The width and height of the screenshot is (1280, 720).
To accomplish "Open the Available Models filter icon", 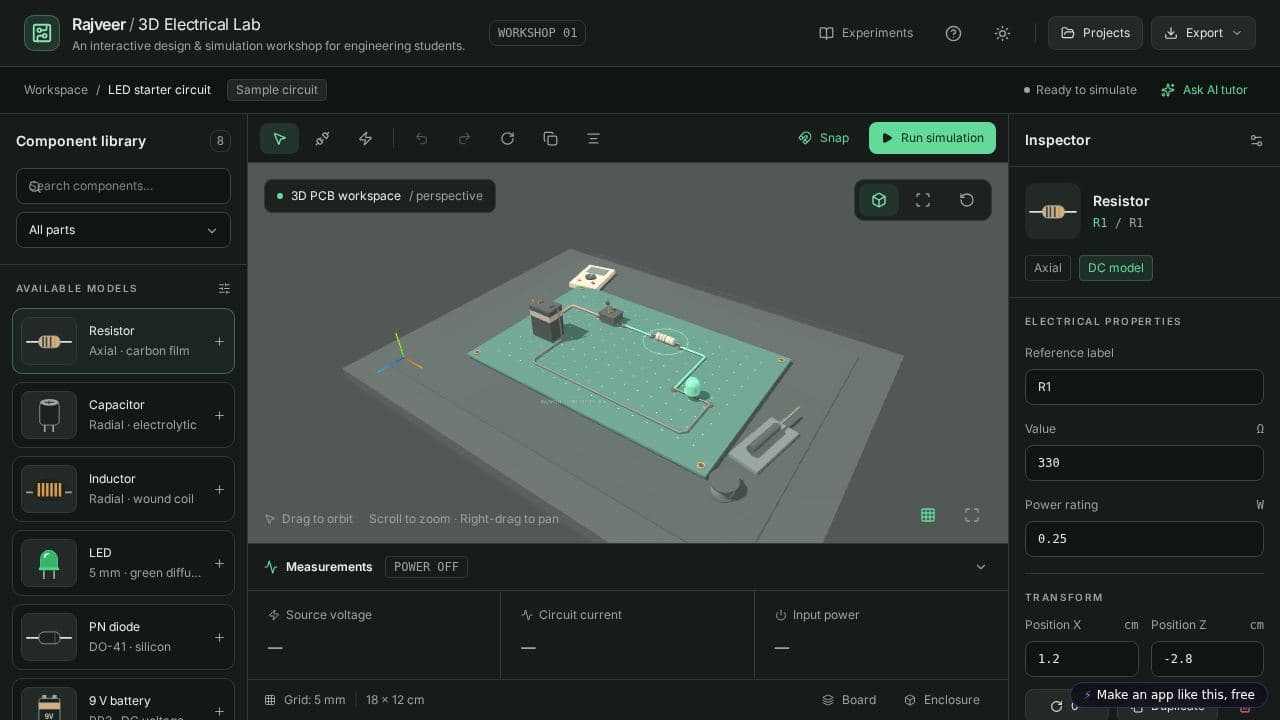I will pyautogui.click(x=224, y=288).
